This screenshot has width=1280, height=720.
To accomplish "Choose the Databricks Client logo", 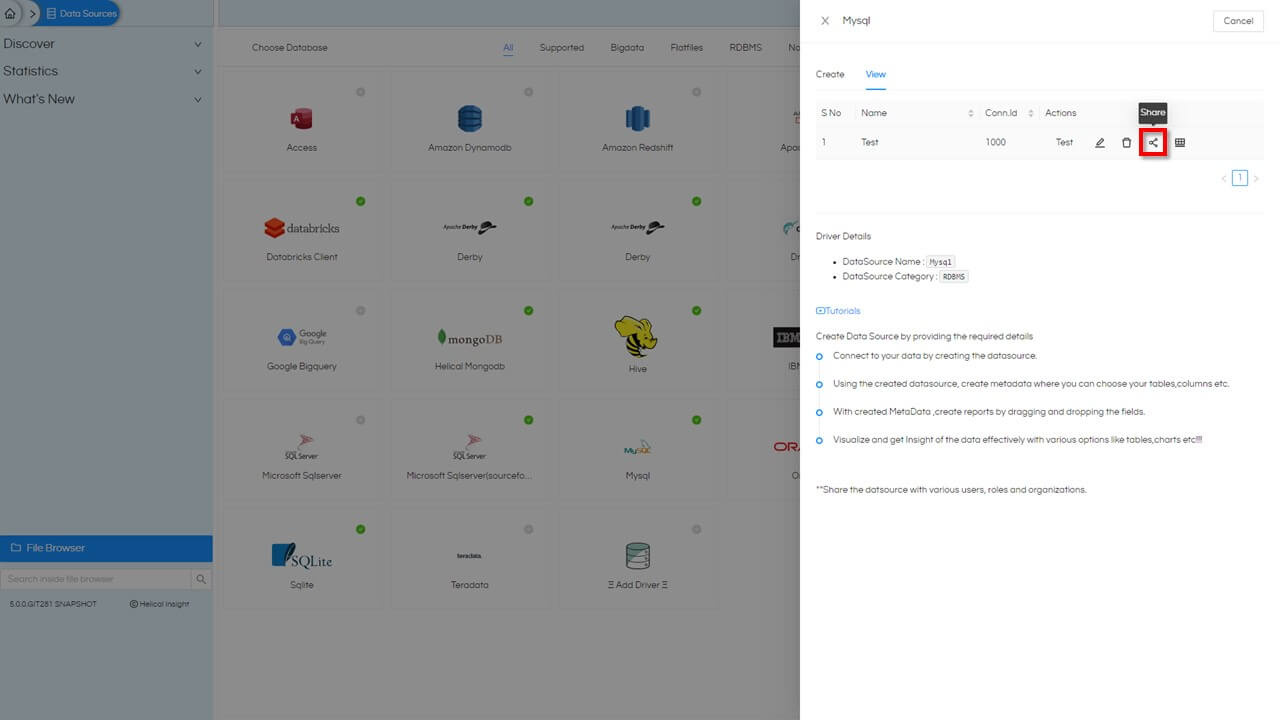I will point(301,228).
